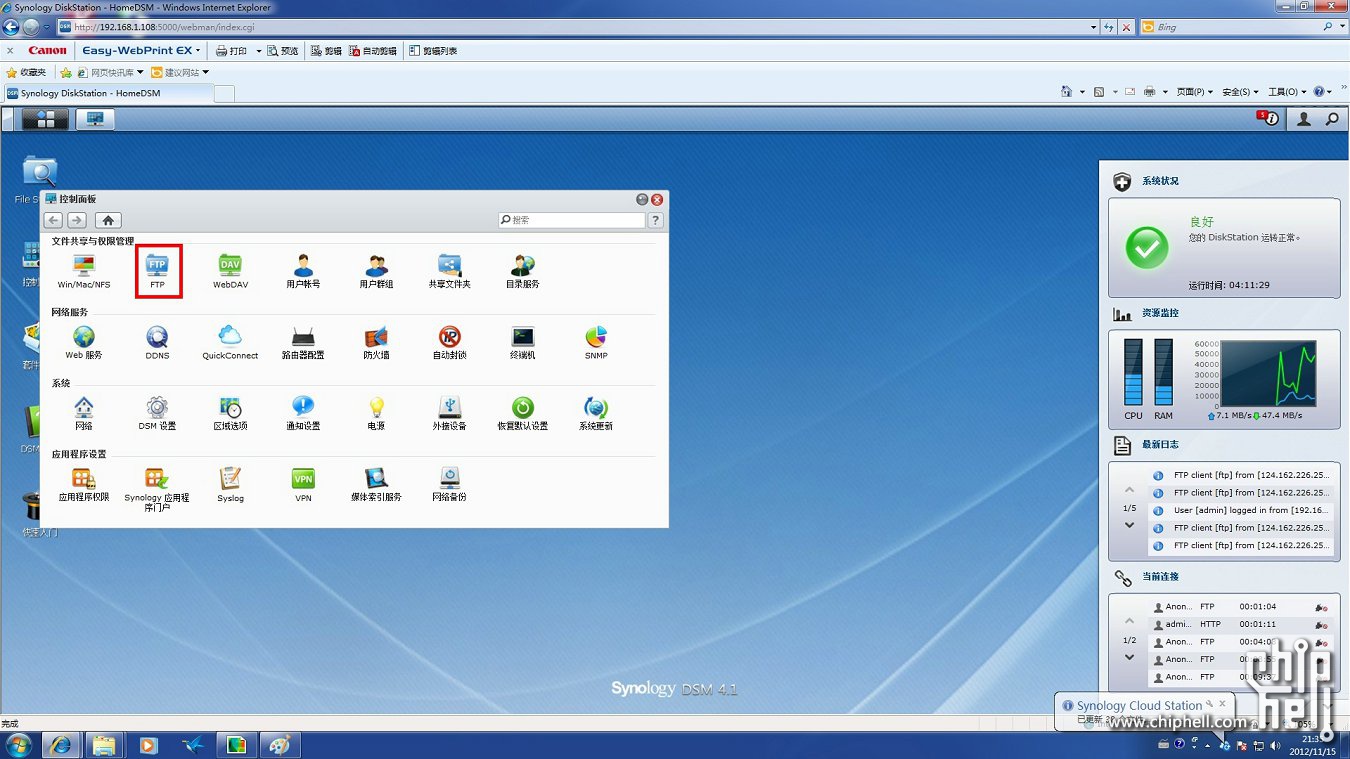Open the Synology application portal icon
The height and width of the screenshot is (759, 1350).
[157, 489]
